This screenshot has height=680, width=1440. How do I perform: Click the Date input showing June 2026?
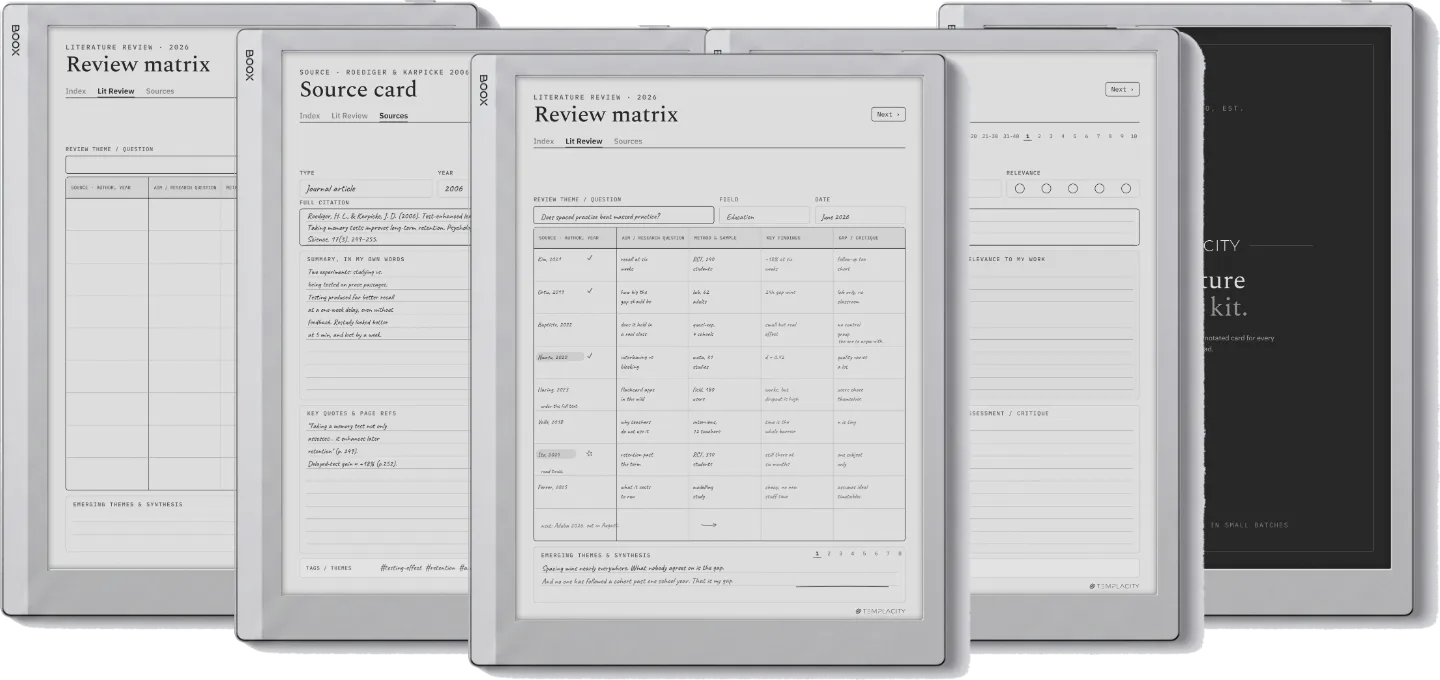pyautogui.click(x=860, y=215)
